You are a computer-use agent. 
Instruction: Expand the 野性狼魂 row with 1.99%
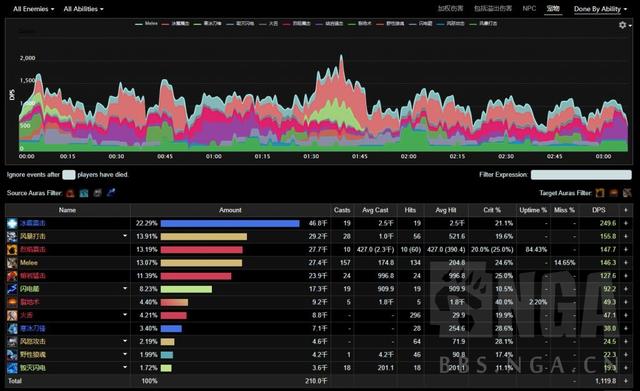coord(125,354)
